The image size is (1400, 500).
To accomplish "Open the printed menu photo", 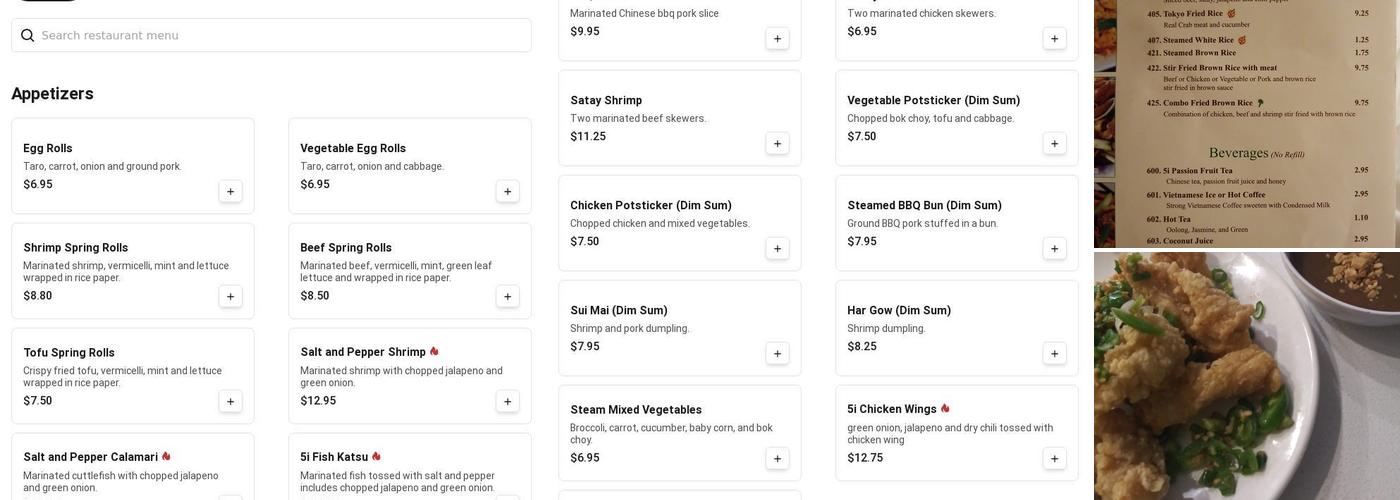I will [x=1246, y=123].
